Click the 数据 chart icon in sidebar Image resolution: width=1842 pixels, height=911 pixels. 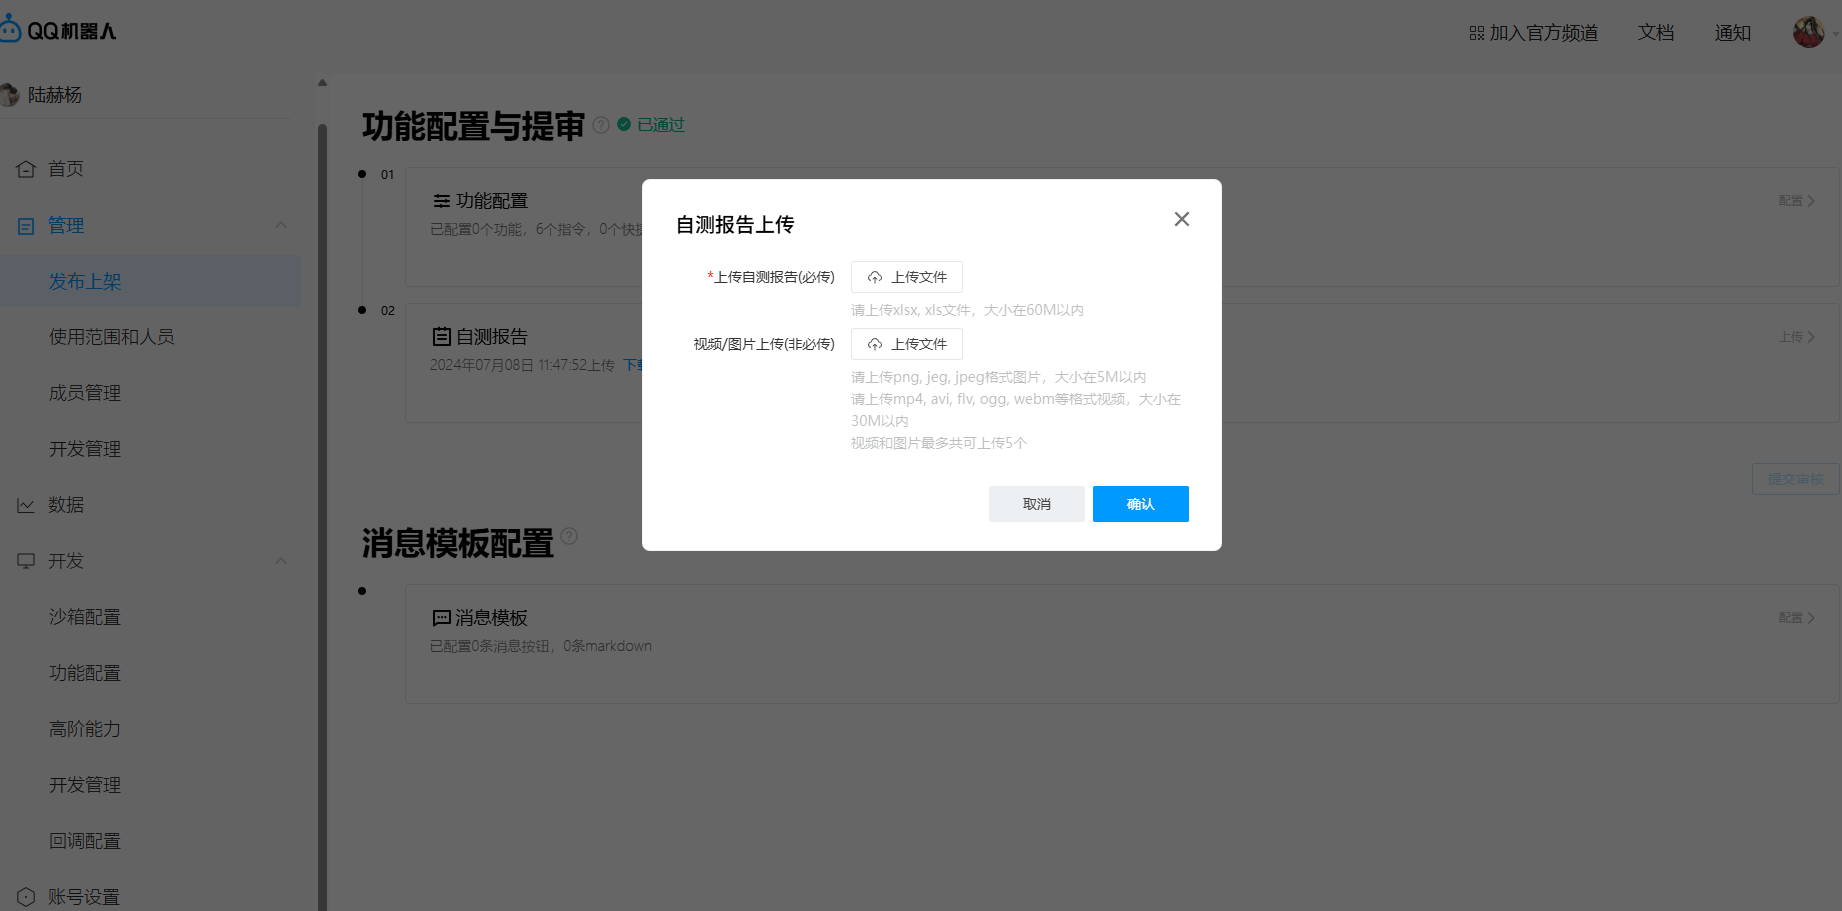click(26, 505)
